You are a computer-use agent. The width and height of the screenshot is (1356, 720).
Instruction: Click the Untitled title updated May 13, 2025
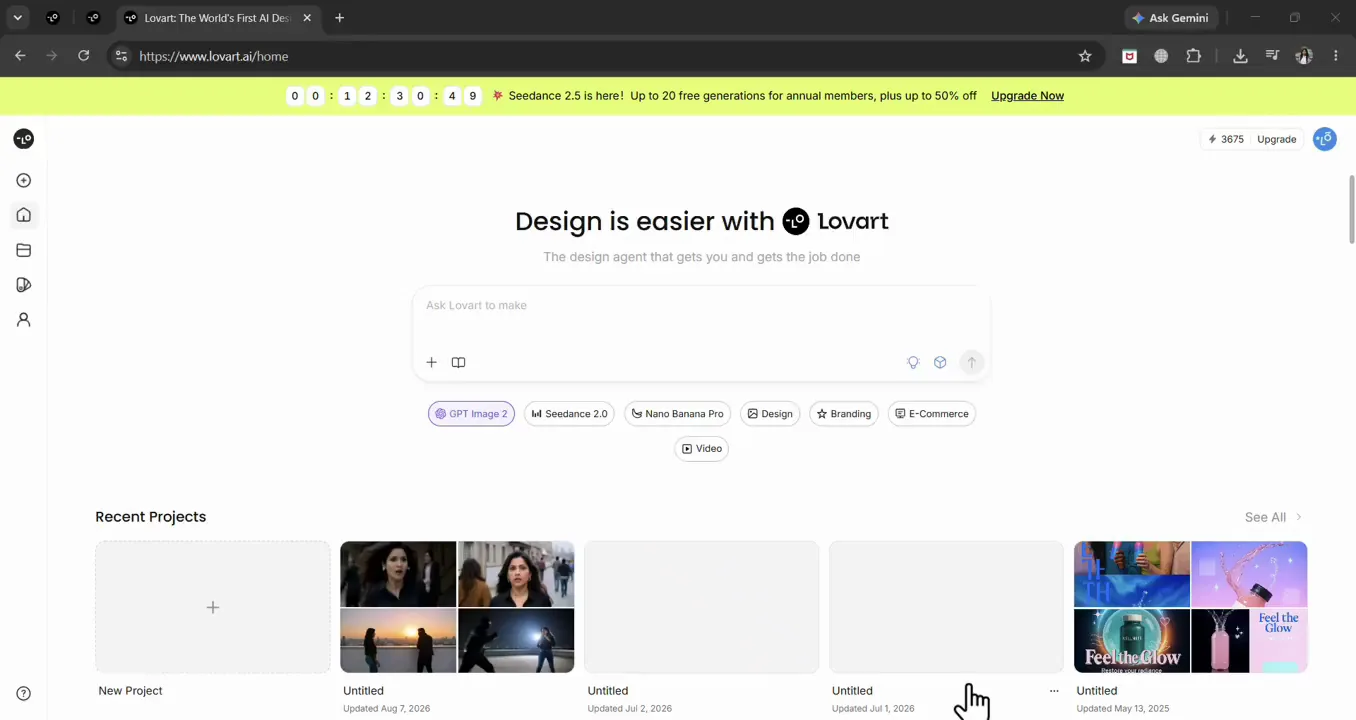coord(1097,691)
